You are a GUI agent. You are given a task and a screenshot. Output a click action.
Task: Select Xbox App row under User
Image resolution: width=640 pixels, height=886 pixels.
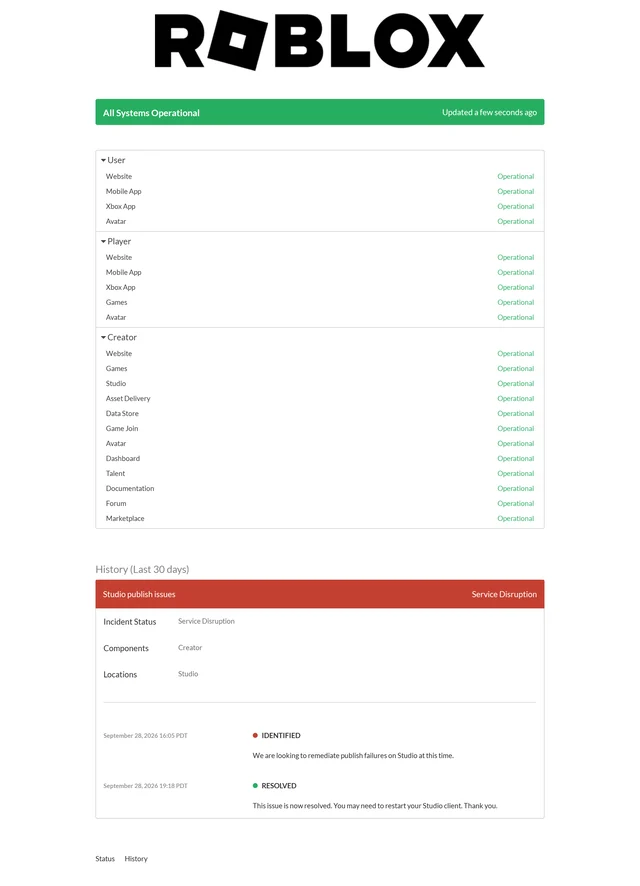pyautogui.click(x=320, y=206)
